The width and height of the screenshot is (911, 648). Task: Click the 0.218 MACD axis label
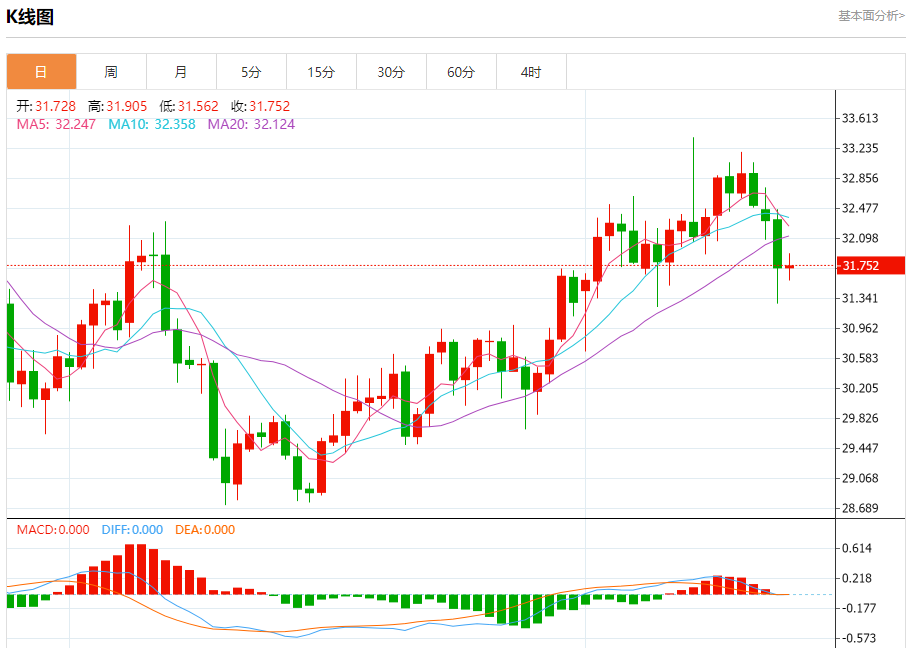point(857,578)
